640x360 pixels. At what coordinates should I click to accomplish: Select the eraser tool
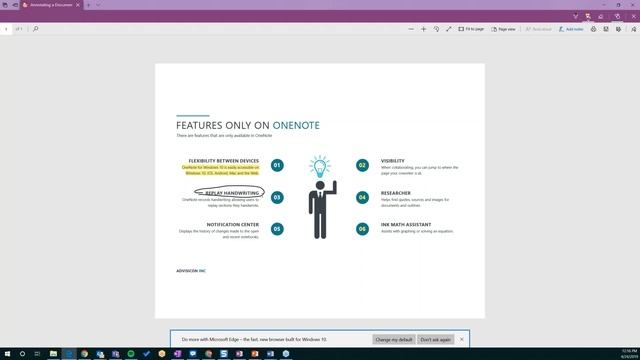601,16
